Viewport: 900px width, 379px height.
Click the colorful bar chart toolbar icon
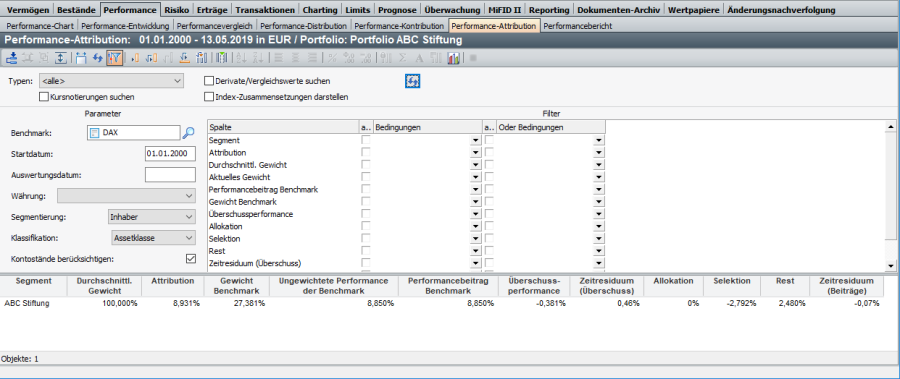(x=453, y=57)
